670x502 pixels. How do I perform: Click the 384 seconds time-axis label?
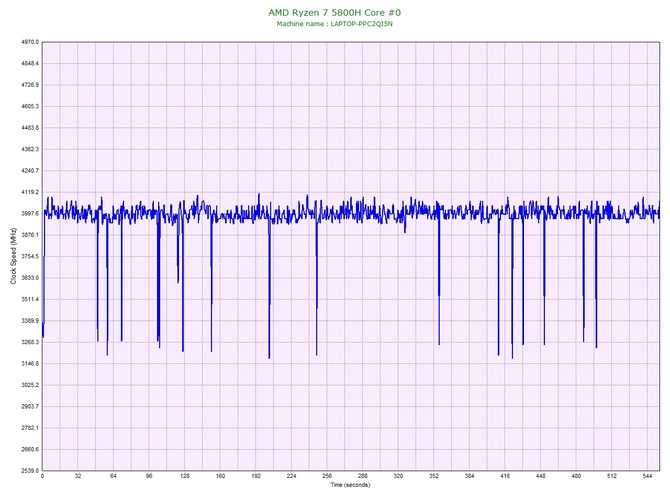[x=469, y=476]
